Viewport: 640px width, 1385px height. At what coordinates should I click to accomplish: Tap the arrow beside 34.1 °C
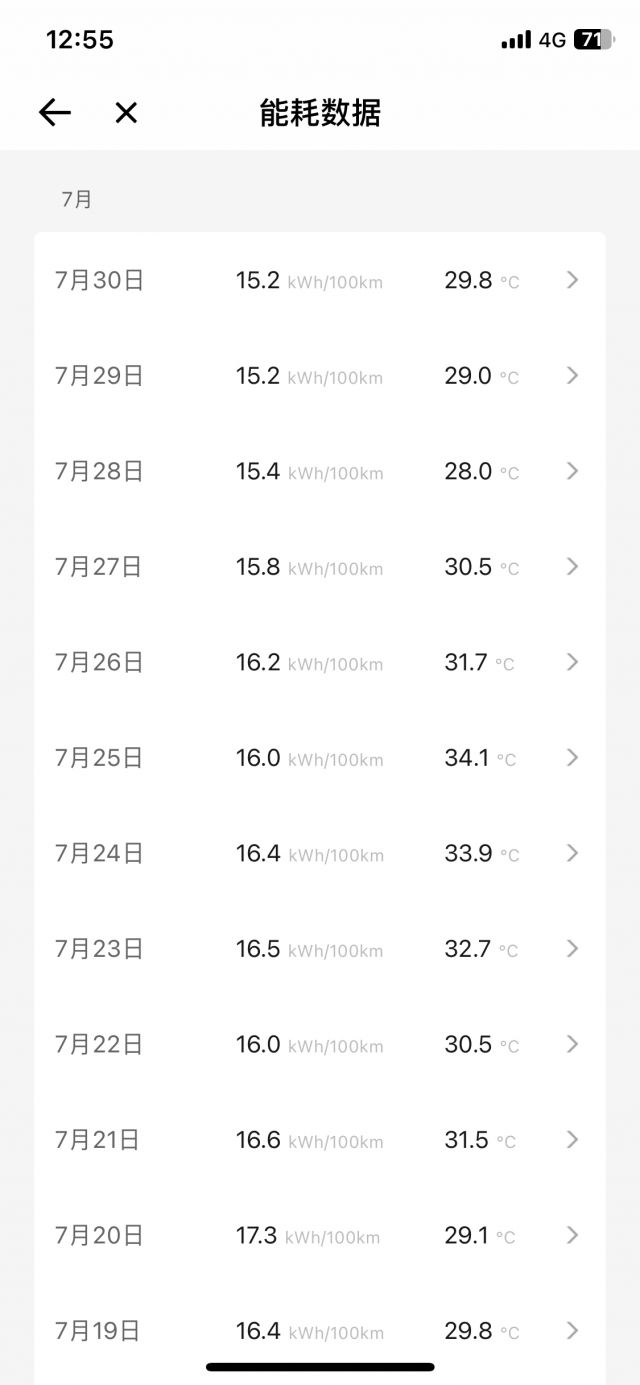coord(572,757)
